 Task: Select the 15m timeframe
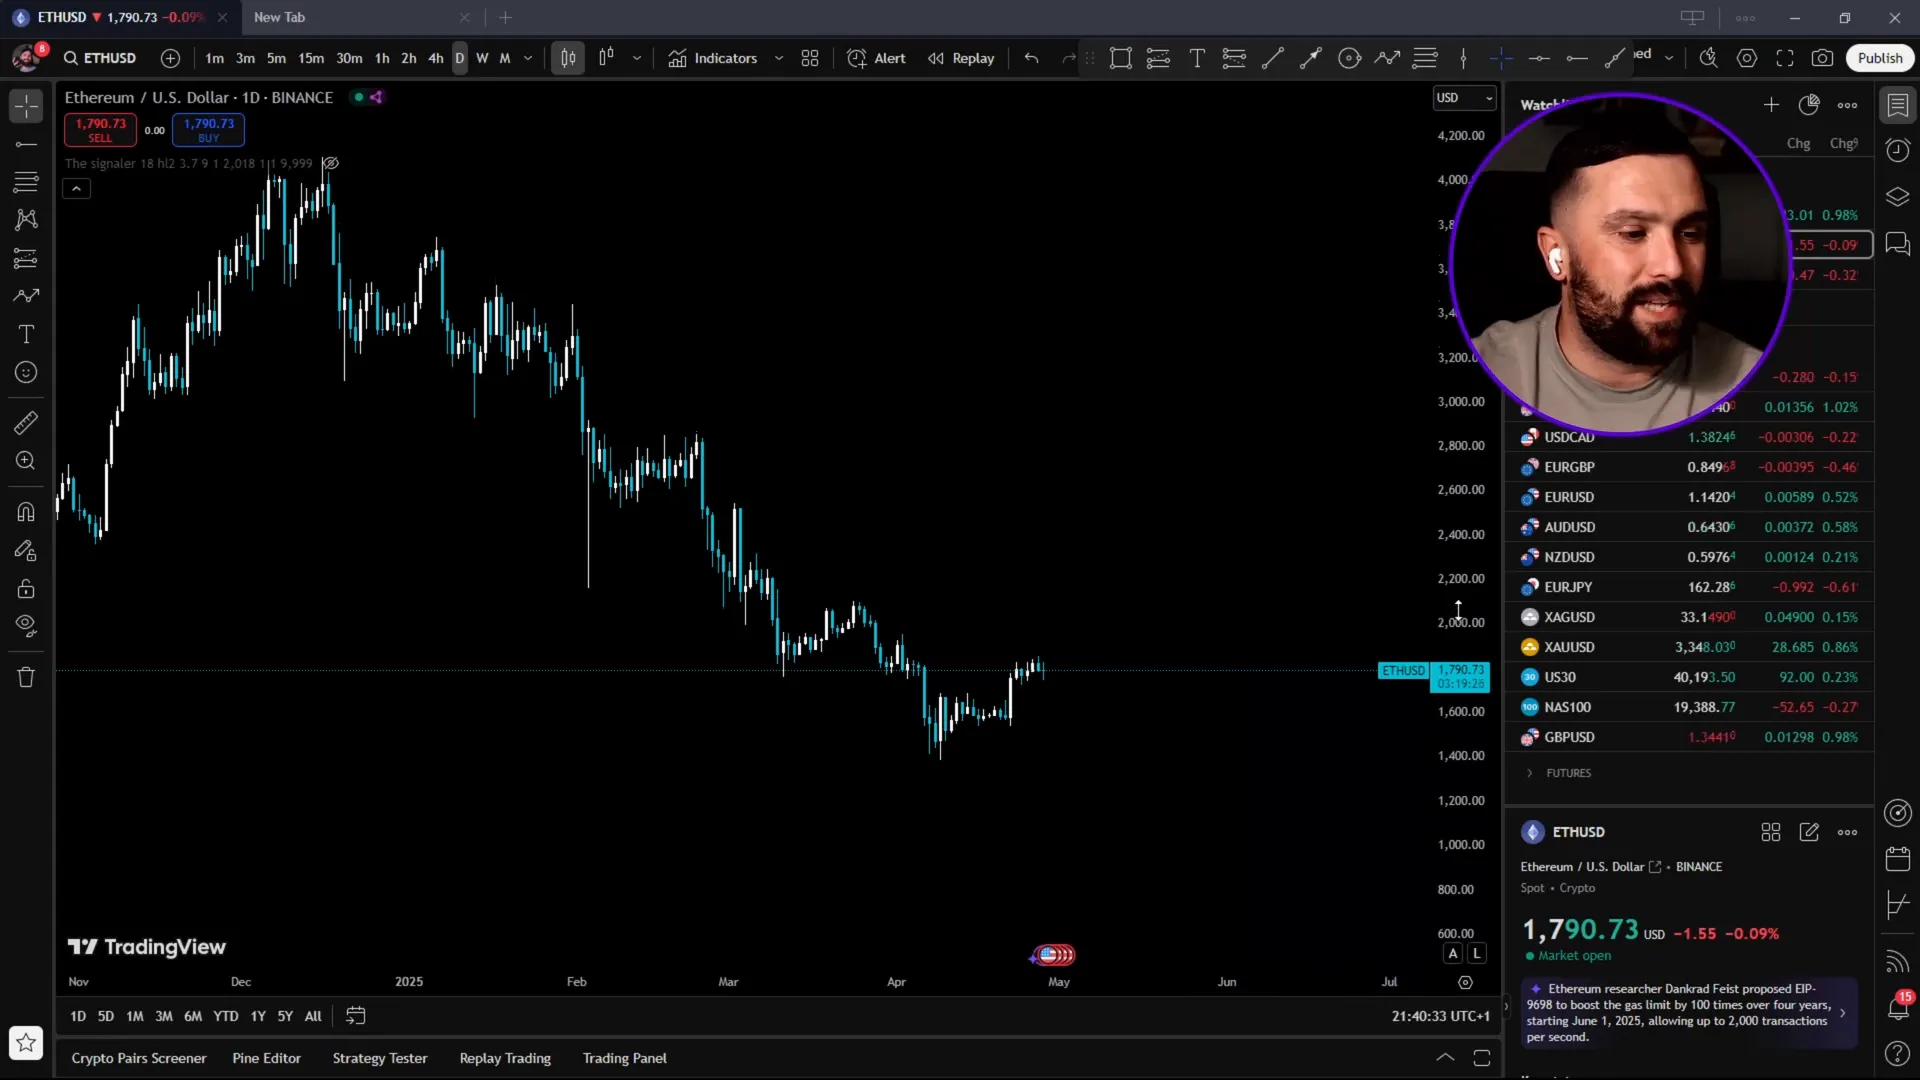click(x=311, y=58)
